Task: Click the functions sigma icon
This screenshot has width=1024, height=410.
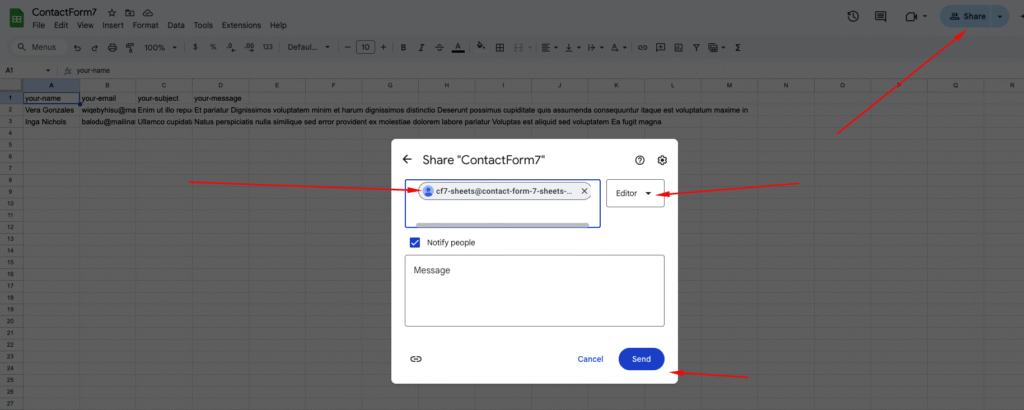Action: 738,48
